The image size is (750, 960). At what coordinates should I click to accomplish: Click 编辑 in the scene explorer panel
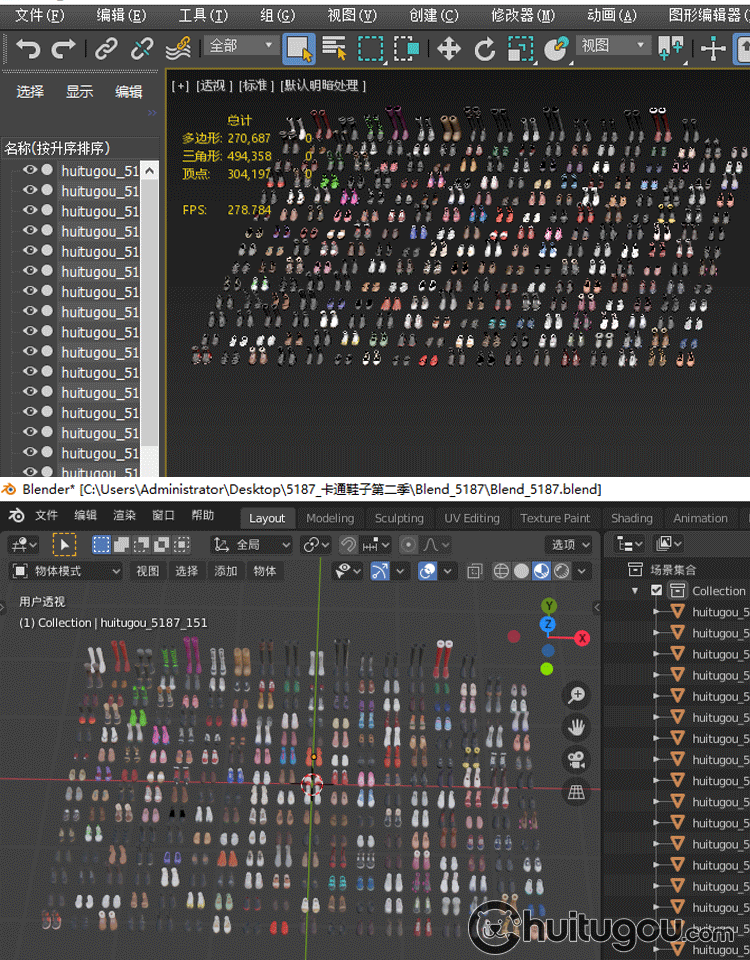(x=129, y=92)
